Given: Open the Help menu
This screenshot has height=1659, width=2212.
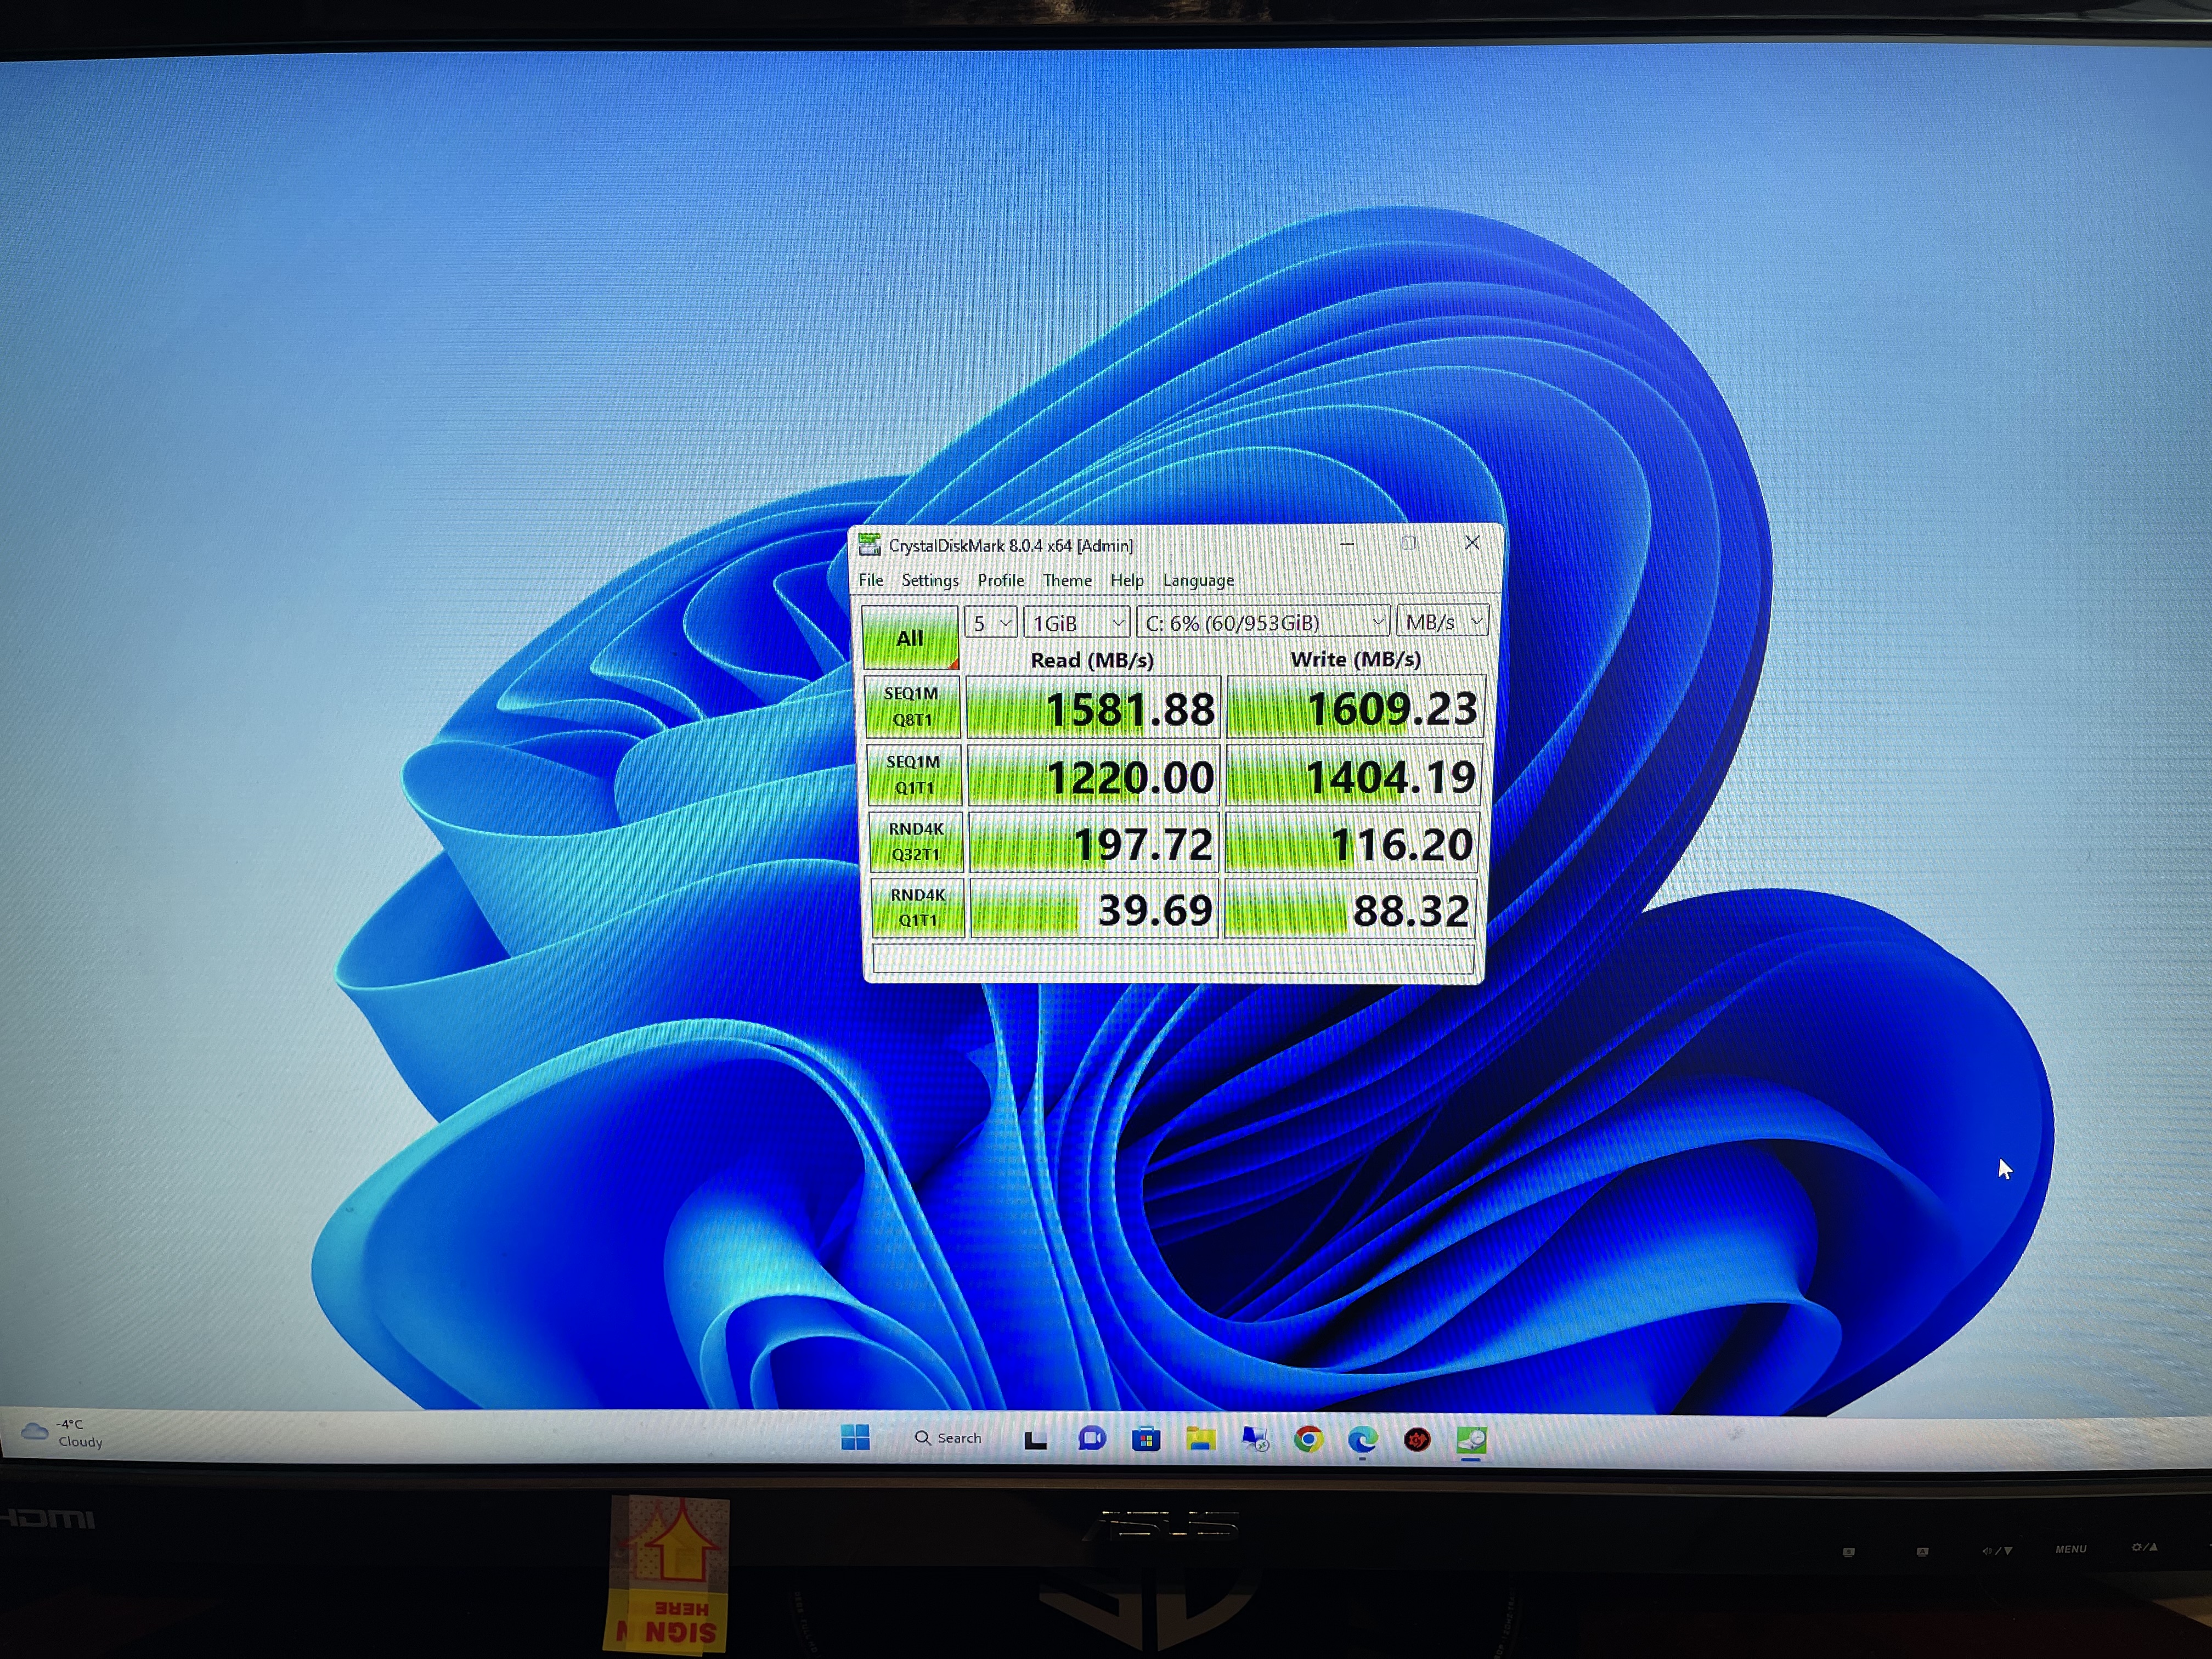Looking at the screenshot, I should [x=1127, y=581].
